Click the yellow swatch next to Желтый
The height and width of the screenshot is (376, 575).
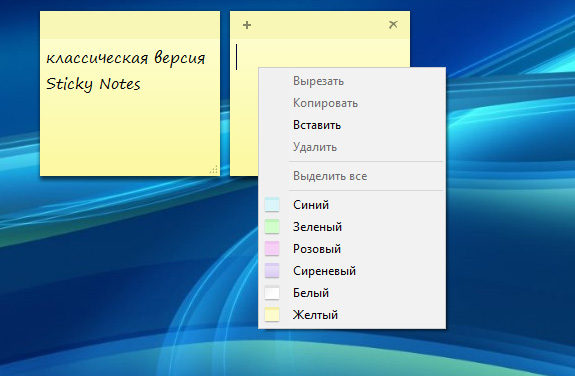pos(272,315)
